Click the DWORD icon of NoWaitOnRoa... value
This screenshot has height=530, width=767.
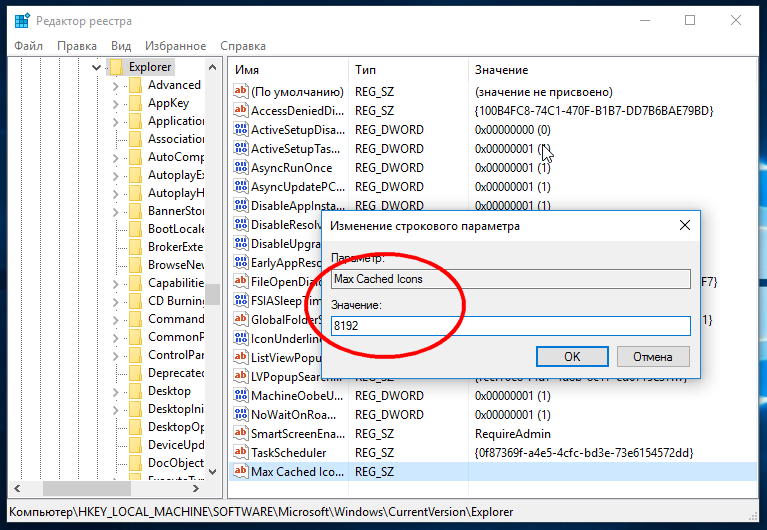coord(240,414)
